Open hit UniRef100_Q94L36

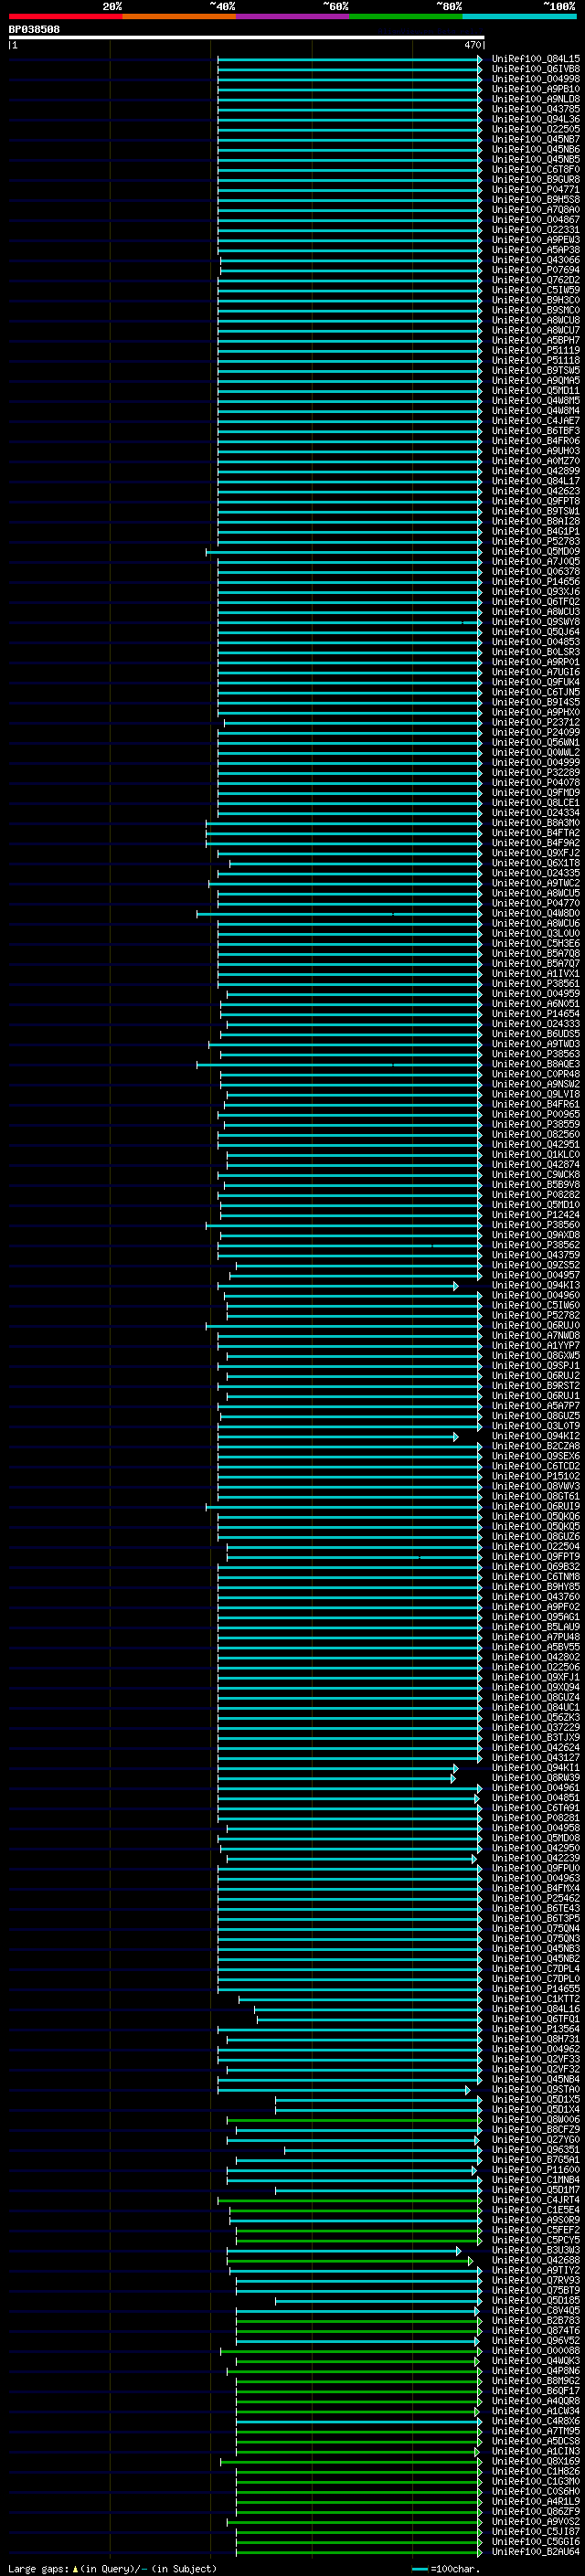(x=536, y=119)
